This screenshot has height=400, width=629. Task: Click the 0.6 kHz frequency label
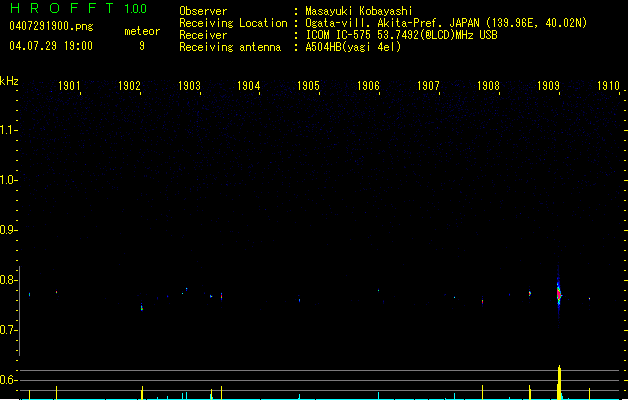coord(7,380)
